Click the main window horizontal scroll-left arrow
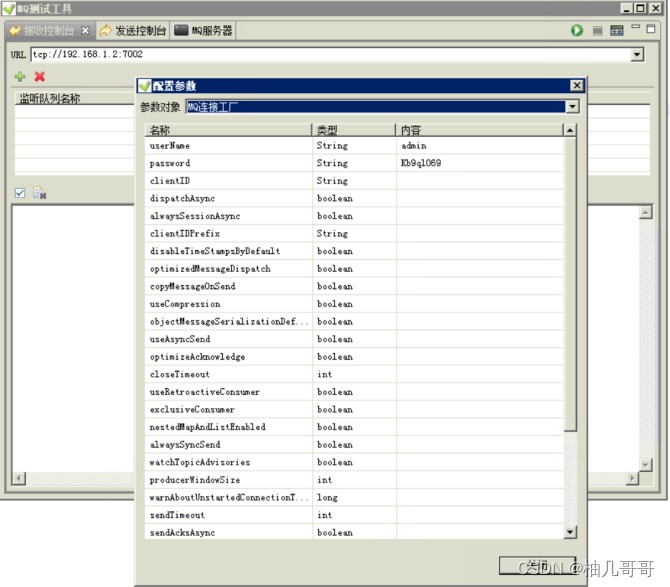This screenshot has height=587, width=670. tap(19, 478)
